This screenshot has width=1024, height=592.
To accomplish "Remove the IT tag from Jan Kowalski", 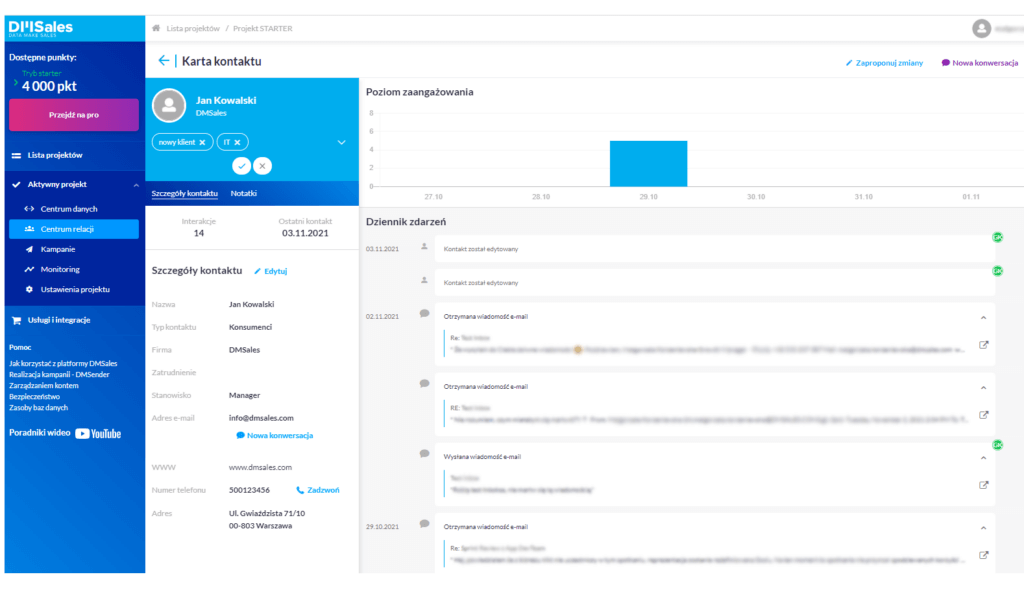I will pyautogui.click(x=239, y=141).
